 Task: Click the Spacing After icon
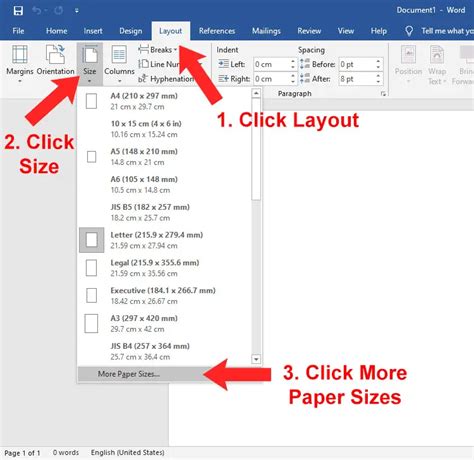(305, 79)
